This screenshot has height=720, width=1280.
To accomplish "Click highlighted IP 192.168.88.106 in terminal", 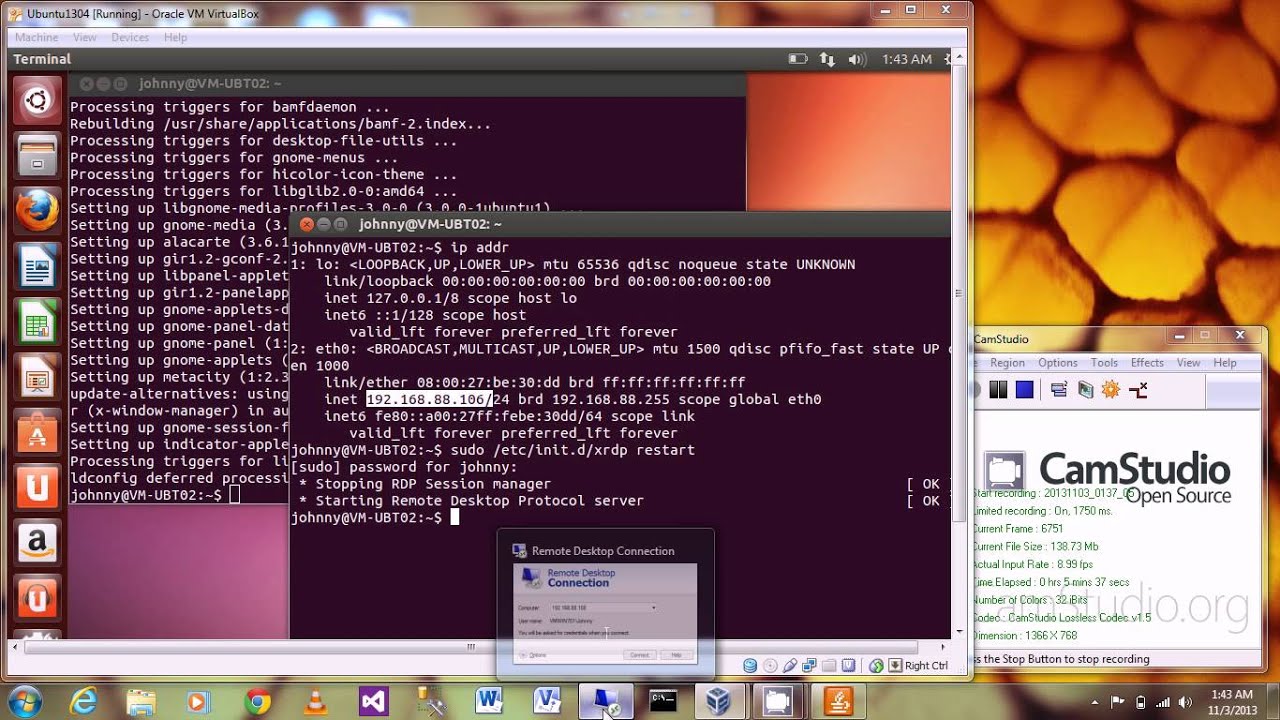I will 428,399.
